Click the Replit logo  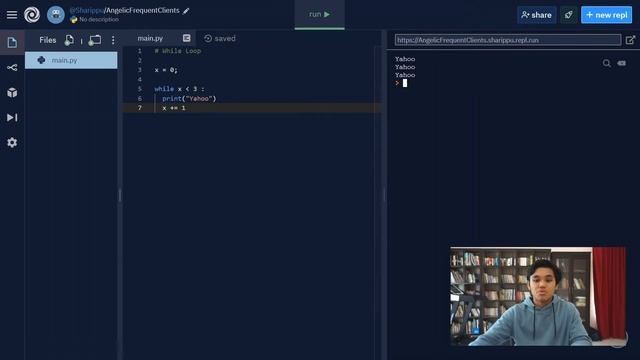coord(32,15)
